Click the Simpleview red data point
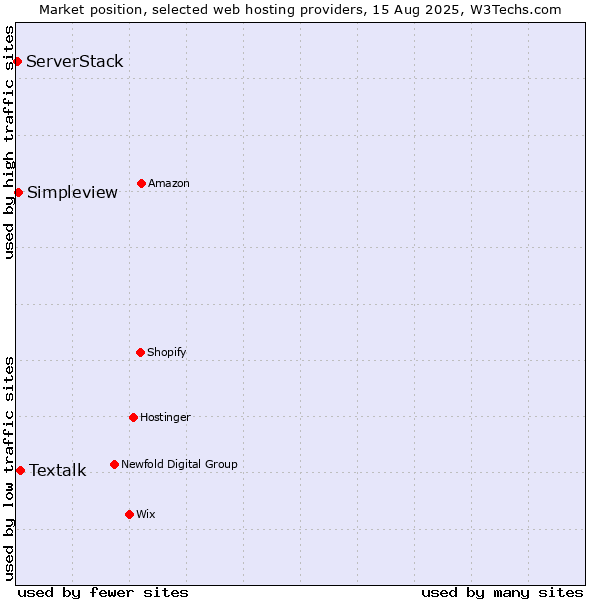Viewport: 600px width, 600px height. click(18, 192)
